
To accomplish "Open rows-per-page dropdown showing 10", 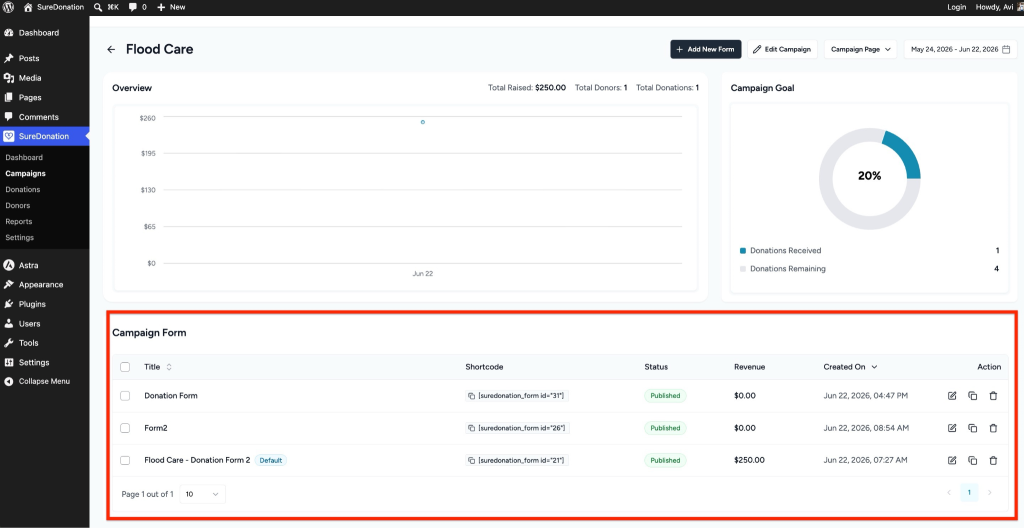I will click(202, 494).
